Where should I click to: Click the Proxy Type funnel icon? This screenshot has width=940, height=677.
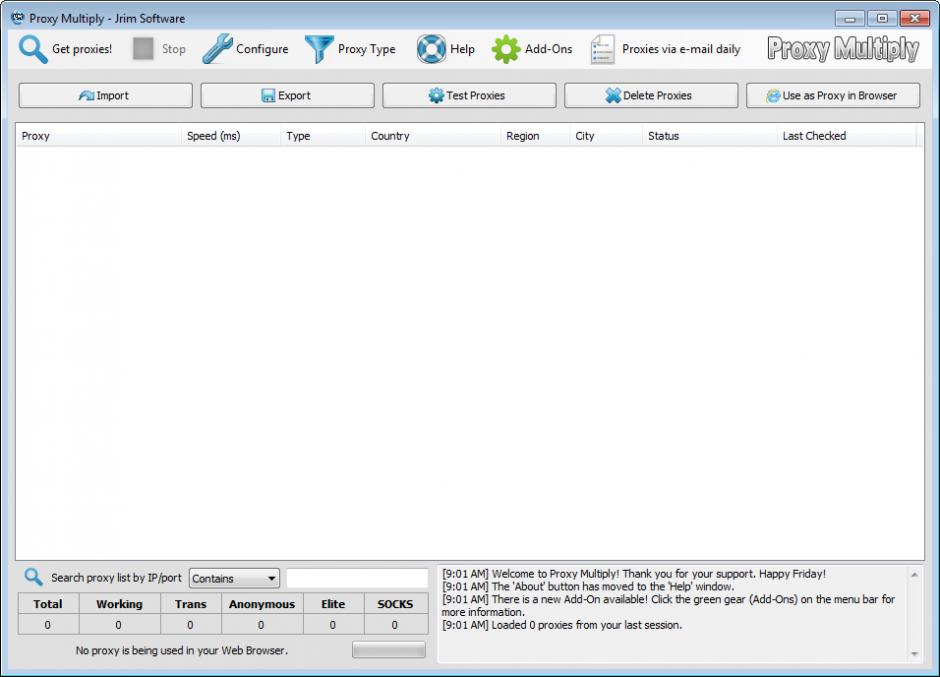319,49
